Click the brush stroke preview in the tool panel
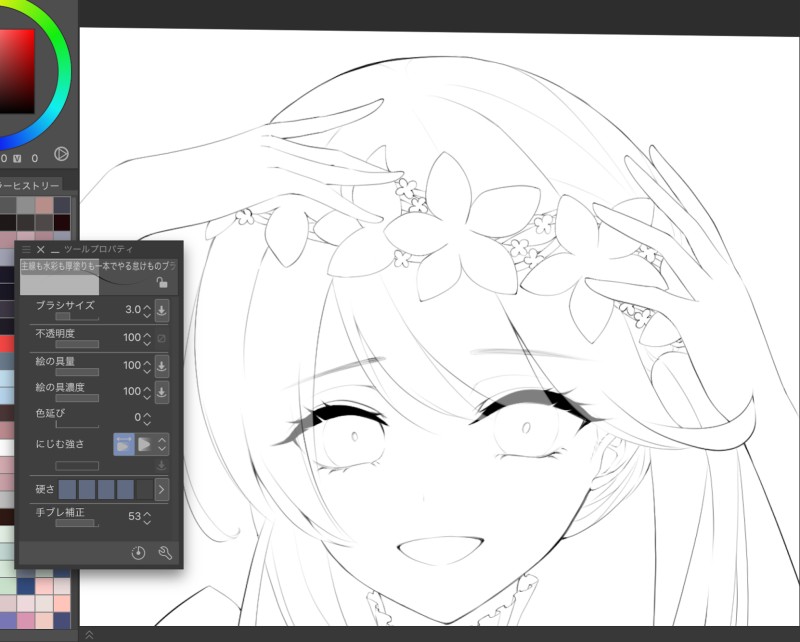The width and height of the screenshot is (800, 642). coord(98,277)
